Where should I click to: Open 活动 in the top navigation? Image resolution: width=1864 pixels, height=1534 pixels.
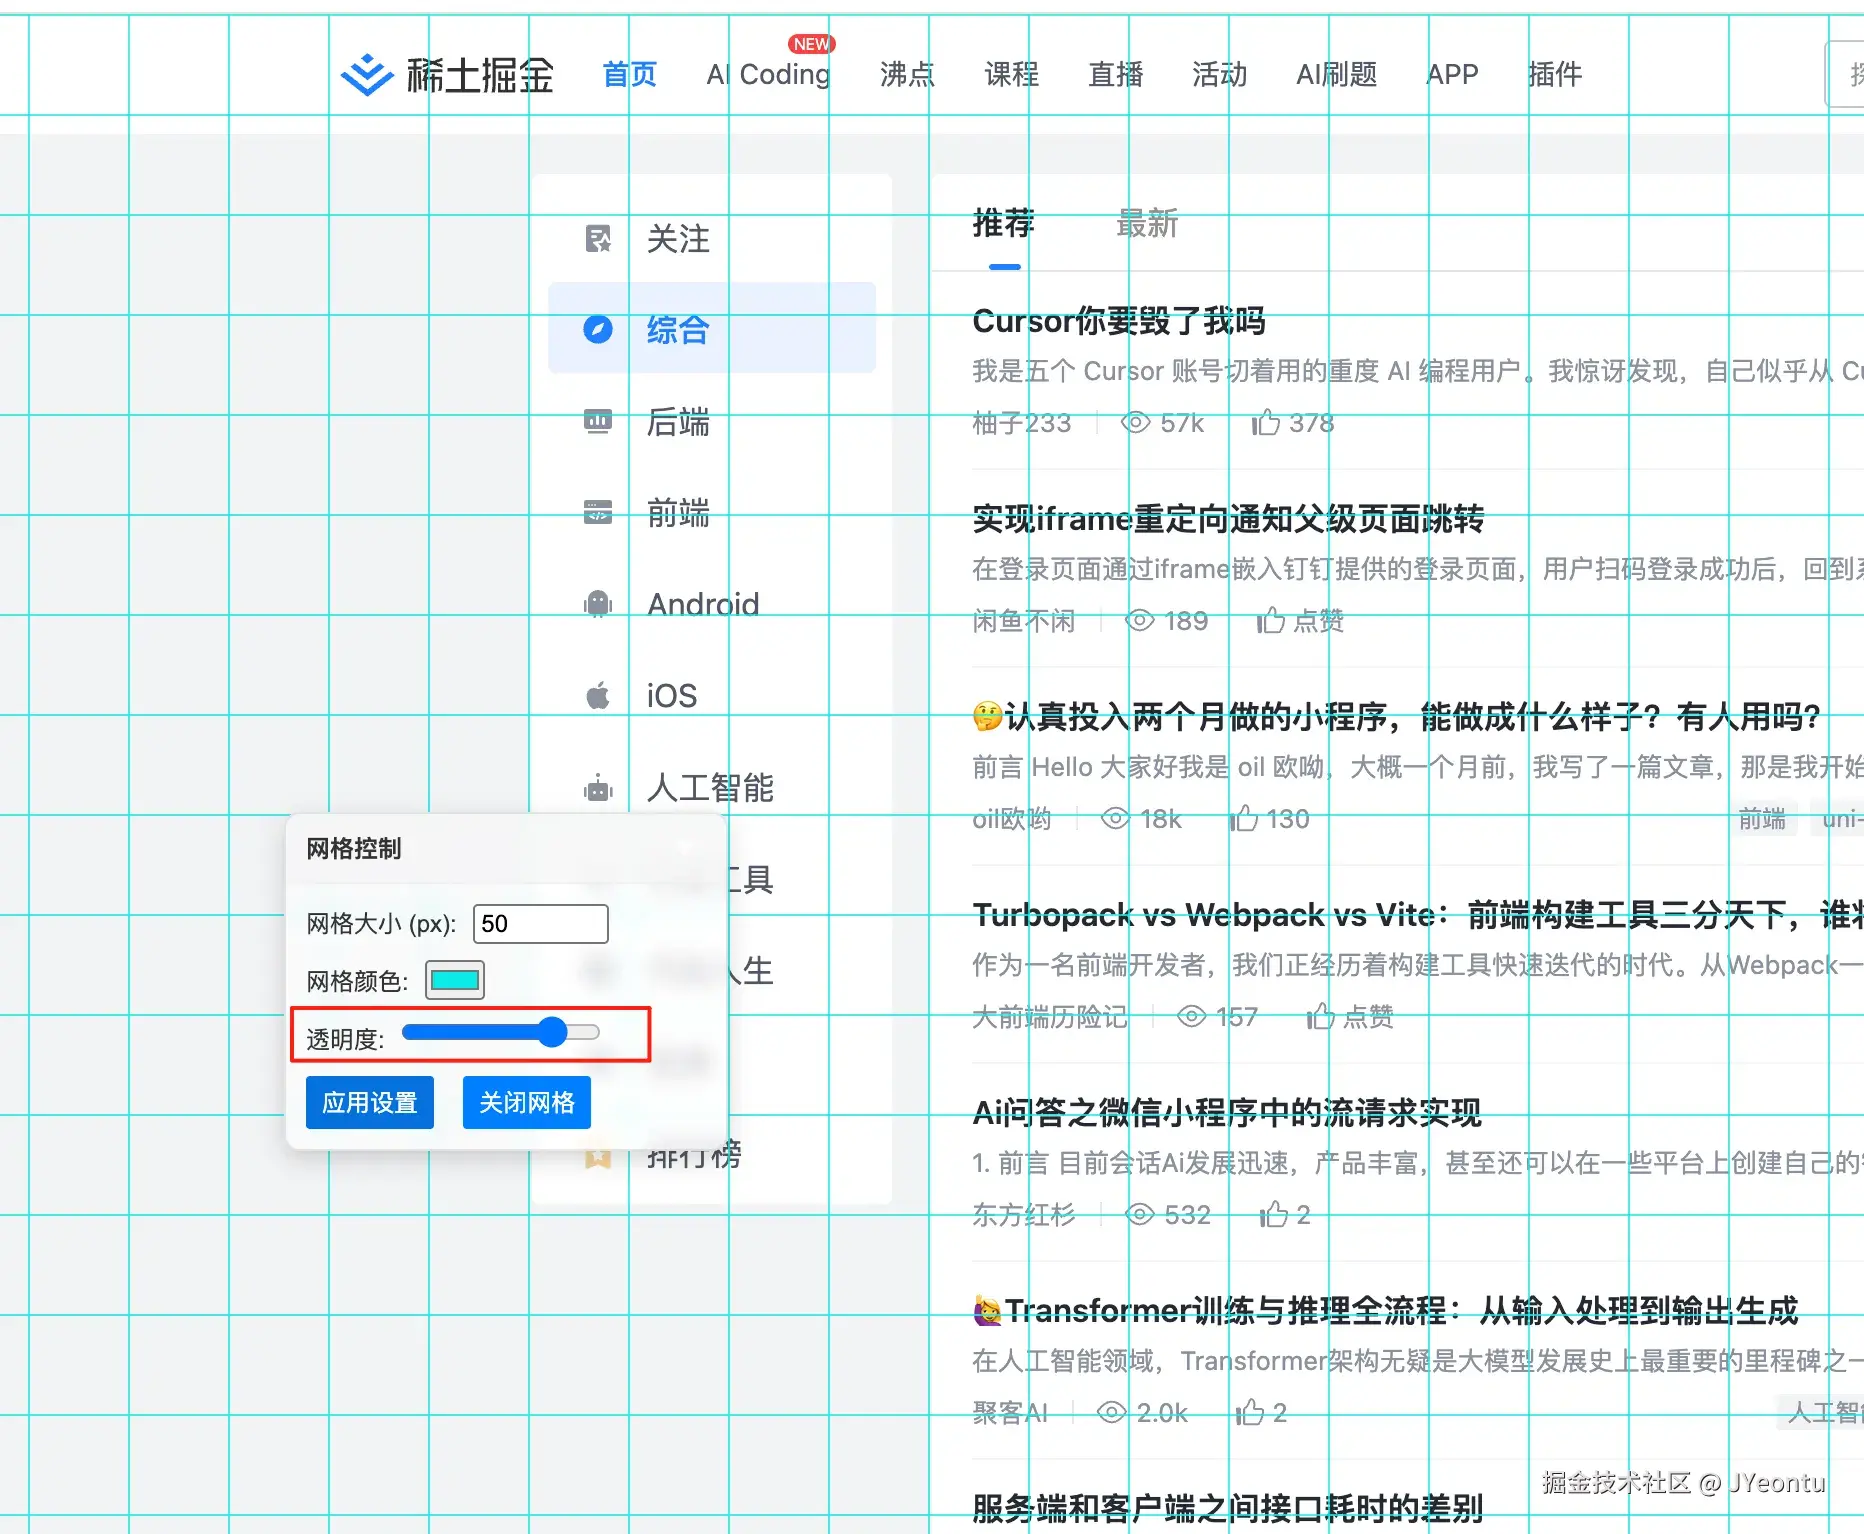(1220, 74)
